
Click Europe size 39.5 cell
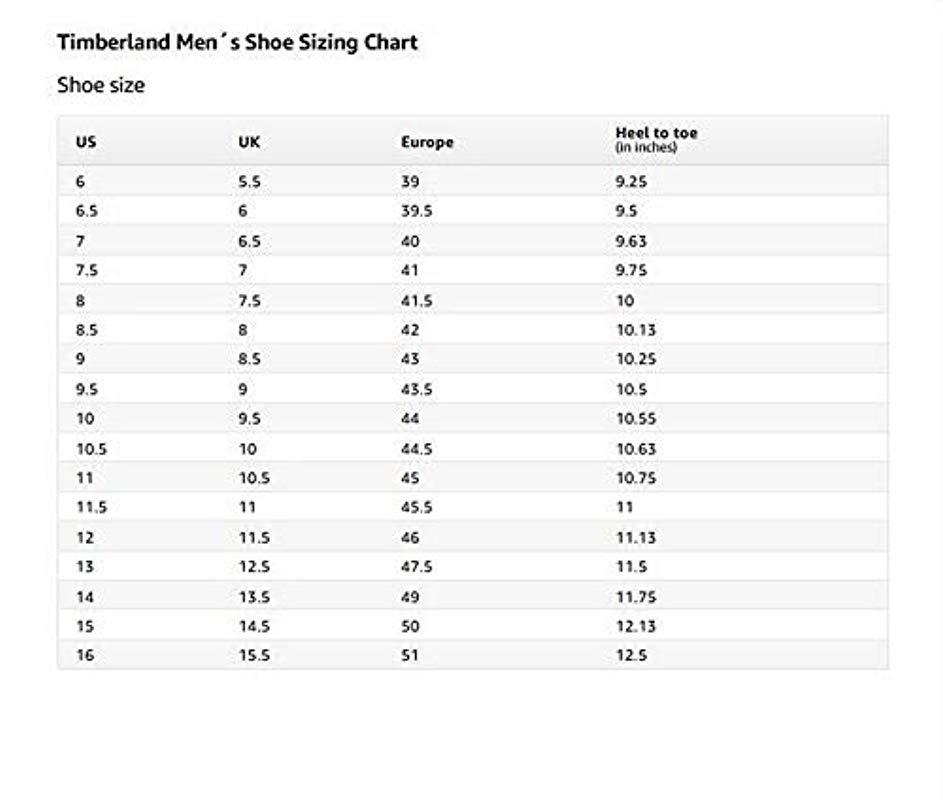[x=416, y=211]
